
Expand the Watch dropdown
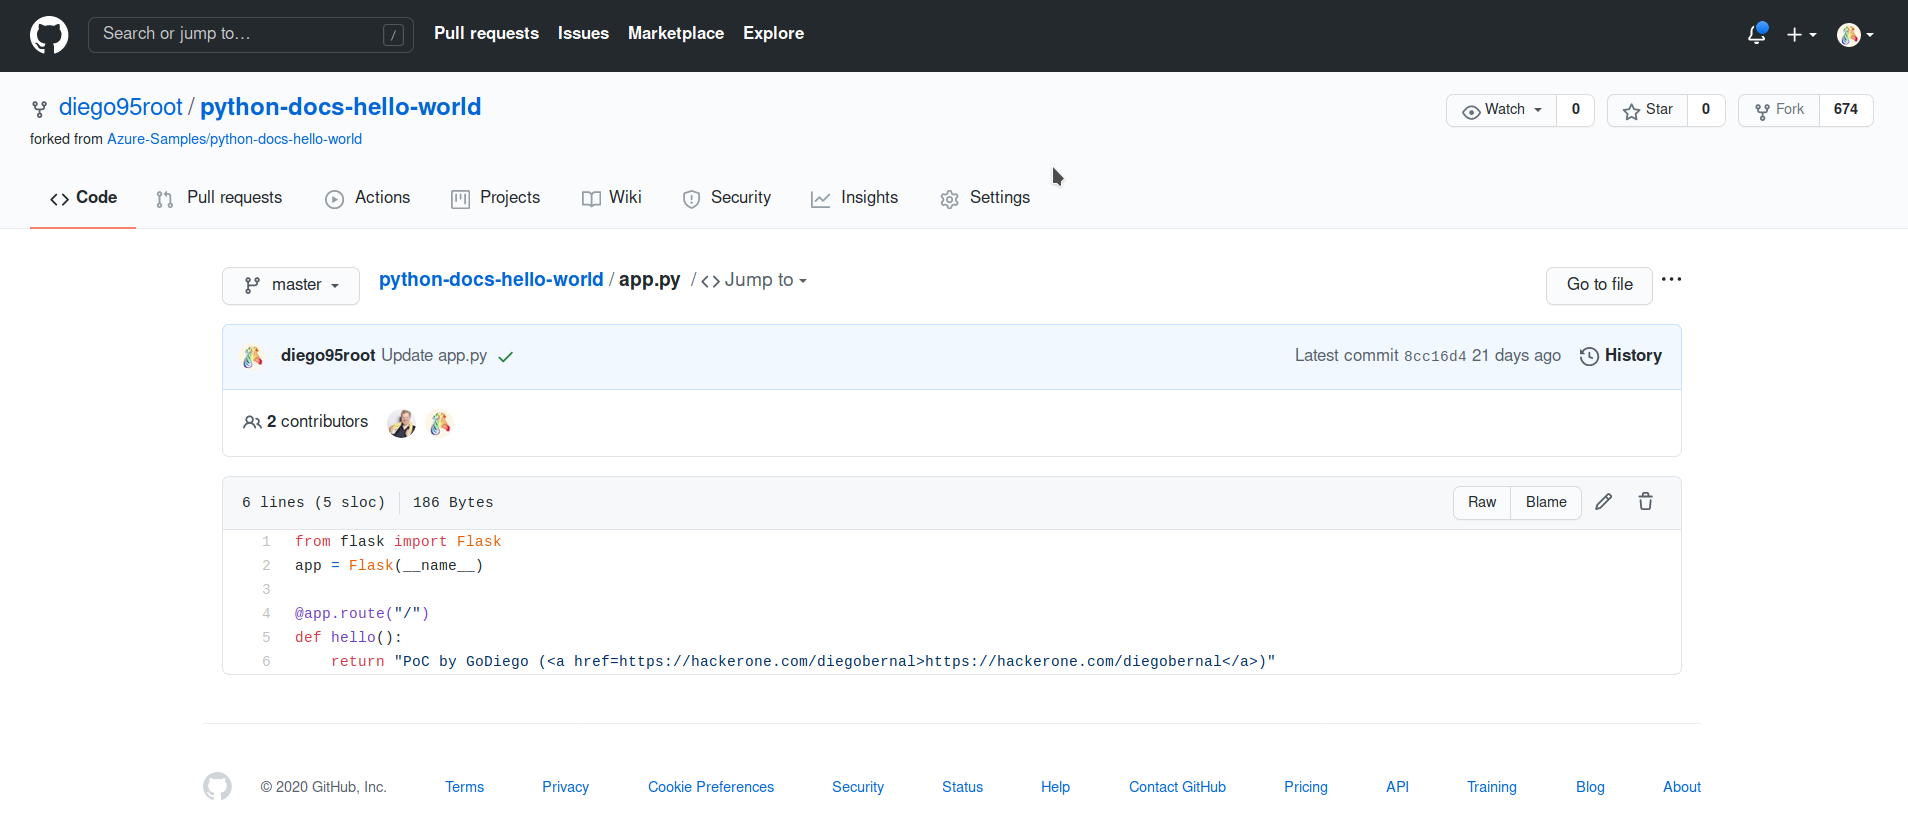pos(1501,110)
